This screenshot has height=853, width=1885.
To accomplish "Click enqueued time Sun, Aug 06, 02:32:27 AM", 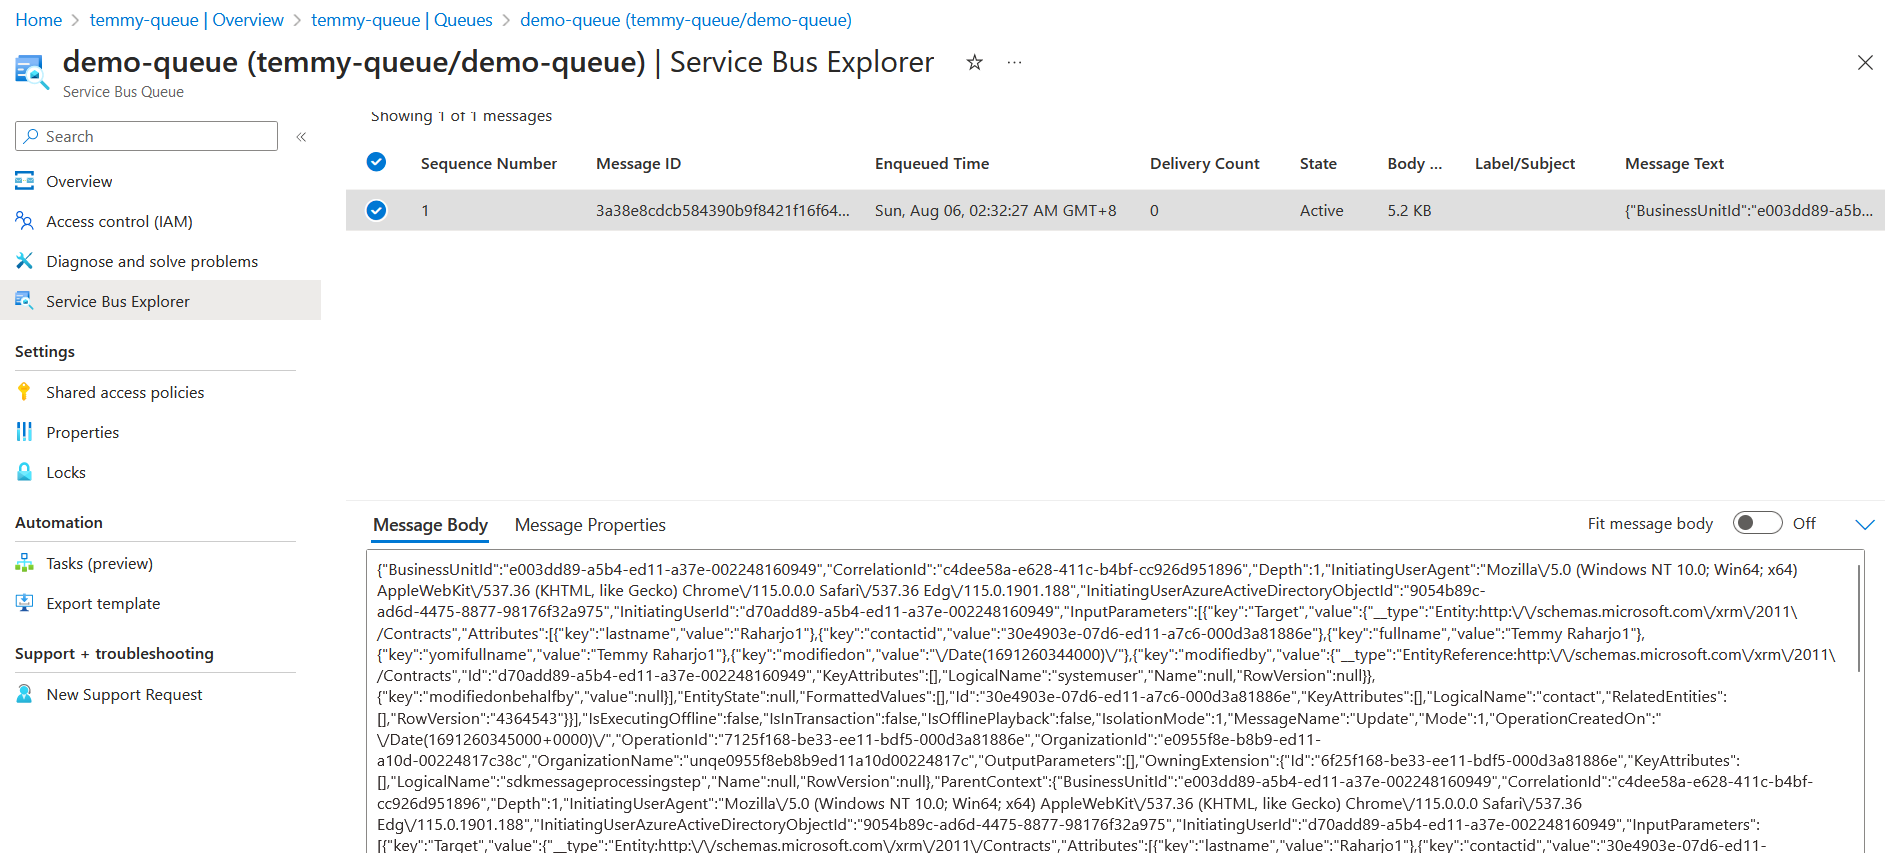I will [995, 210].
